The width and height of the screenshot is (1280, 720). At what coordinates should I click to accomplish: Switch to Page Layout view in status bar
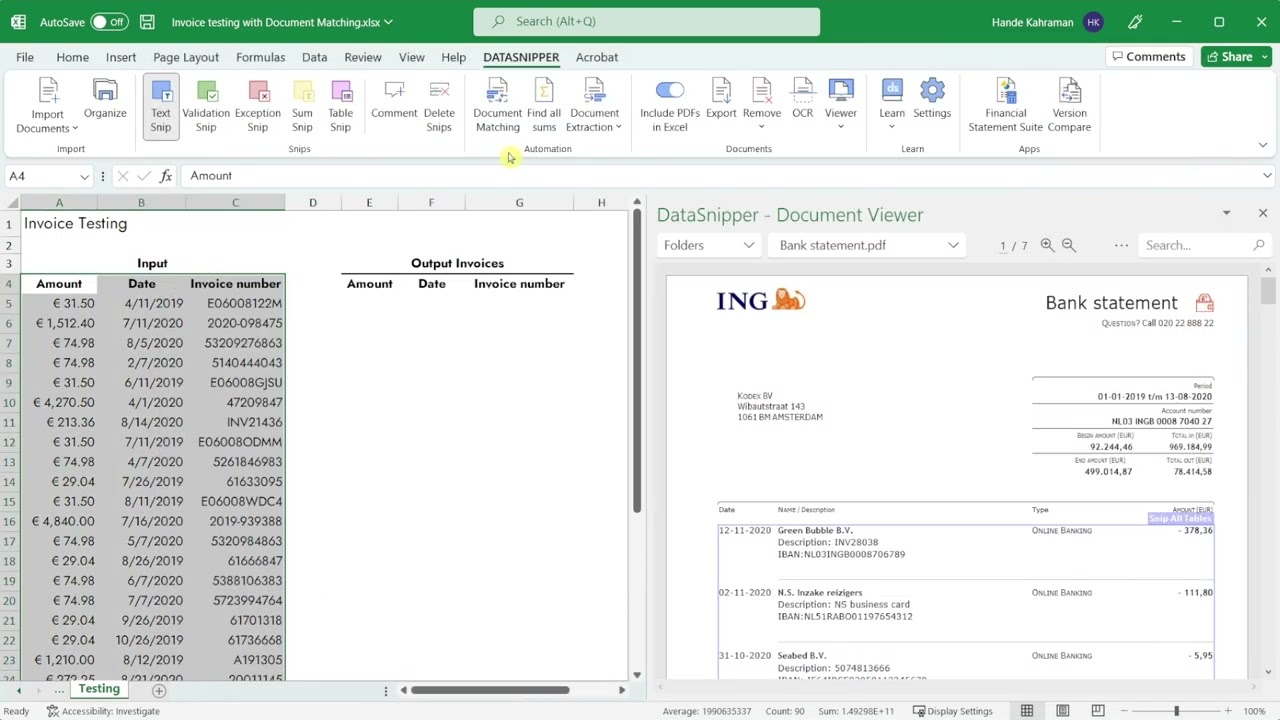click(1063, 711)
